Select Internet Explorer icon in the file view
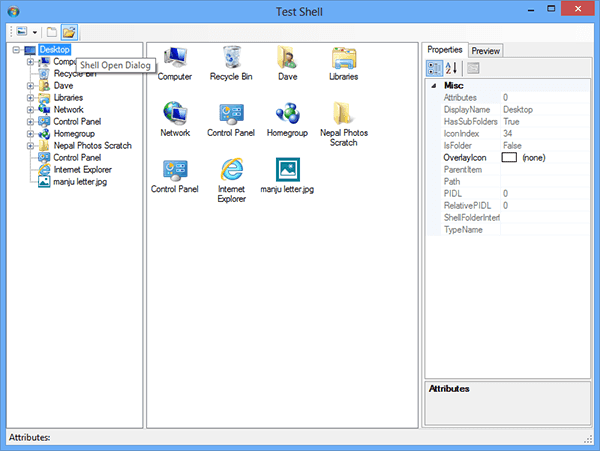 coord(230,169)
